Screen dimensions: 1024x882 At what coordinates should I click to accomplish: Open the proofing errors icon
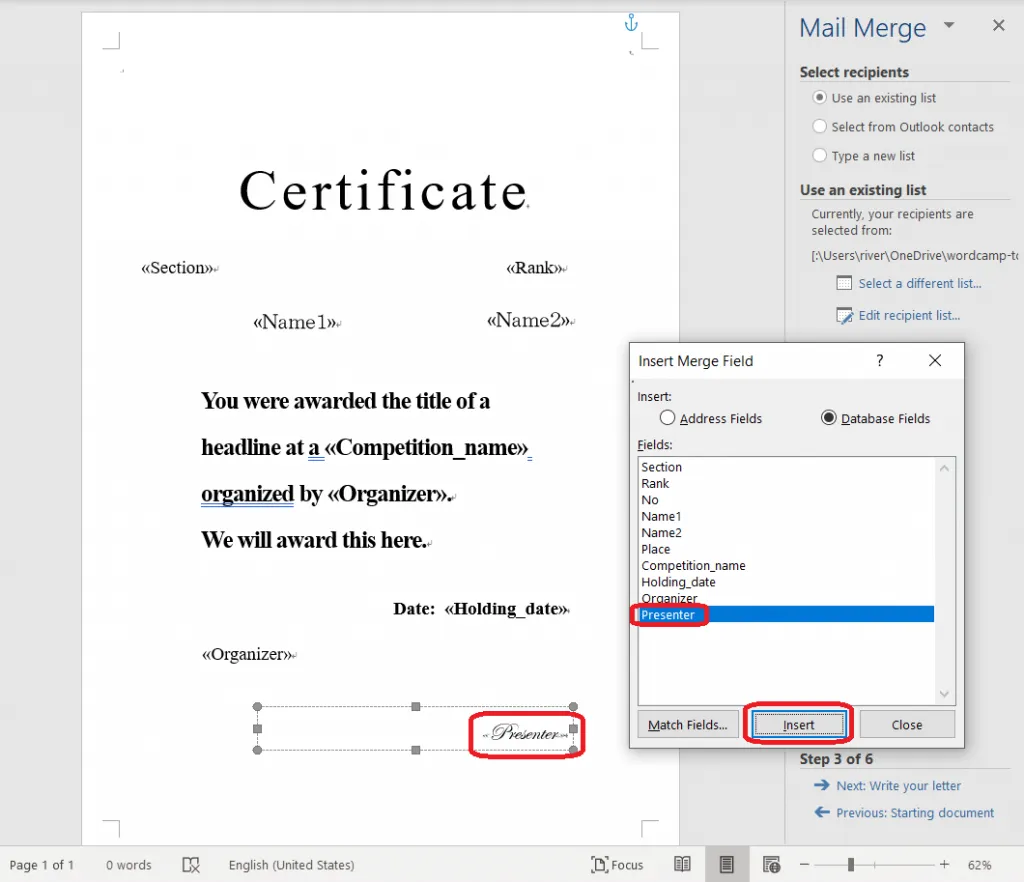point(191,865)
